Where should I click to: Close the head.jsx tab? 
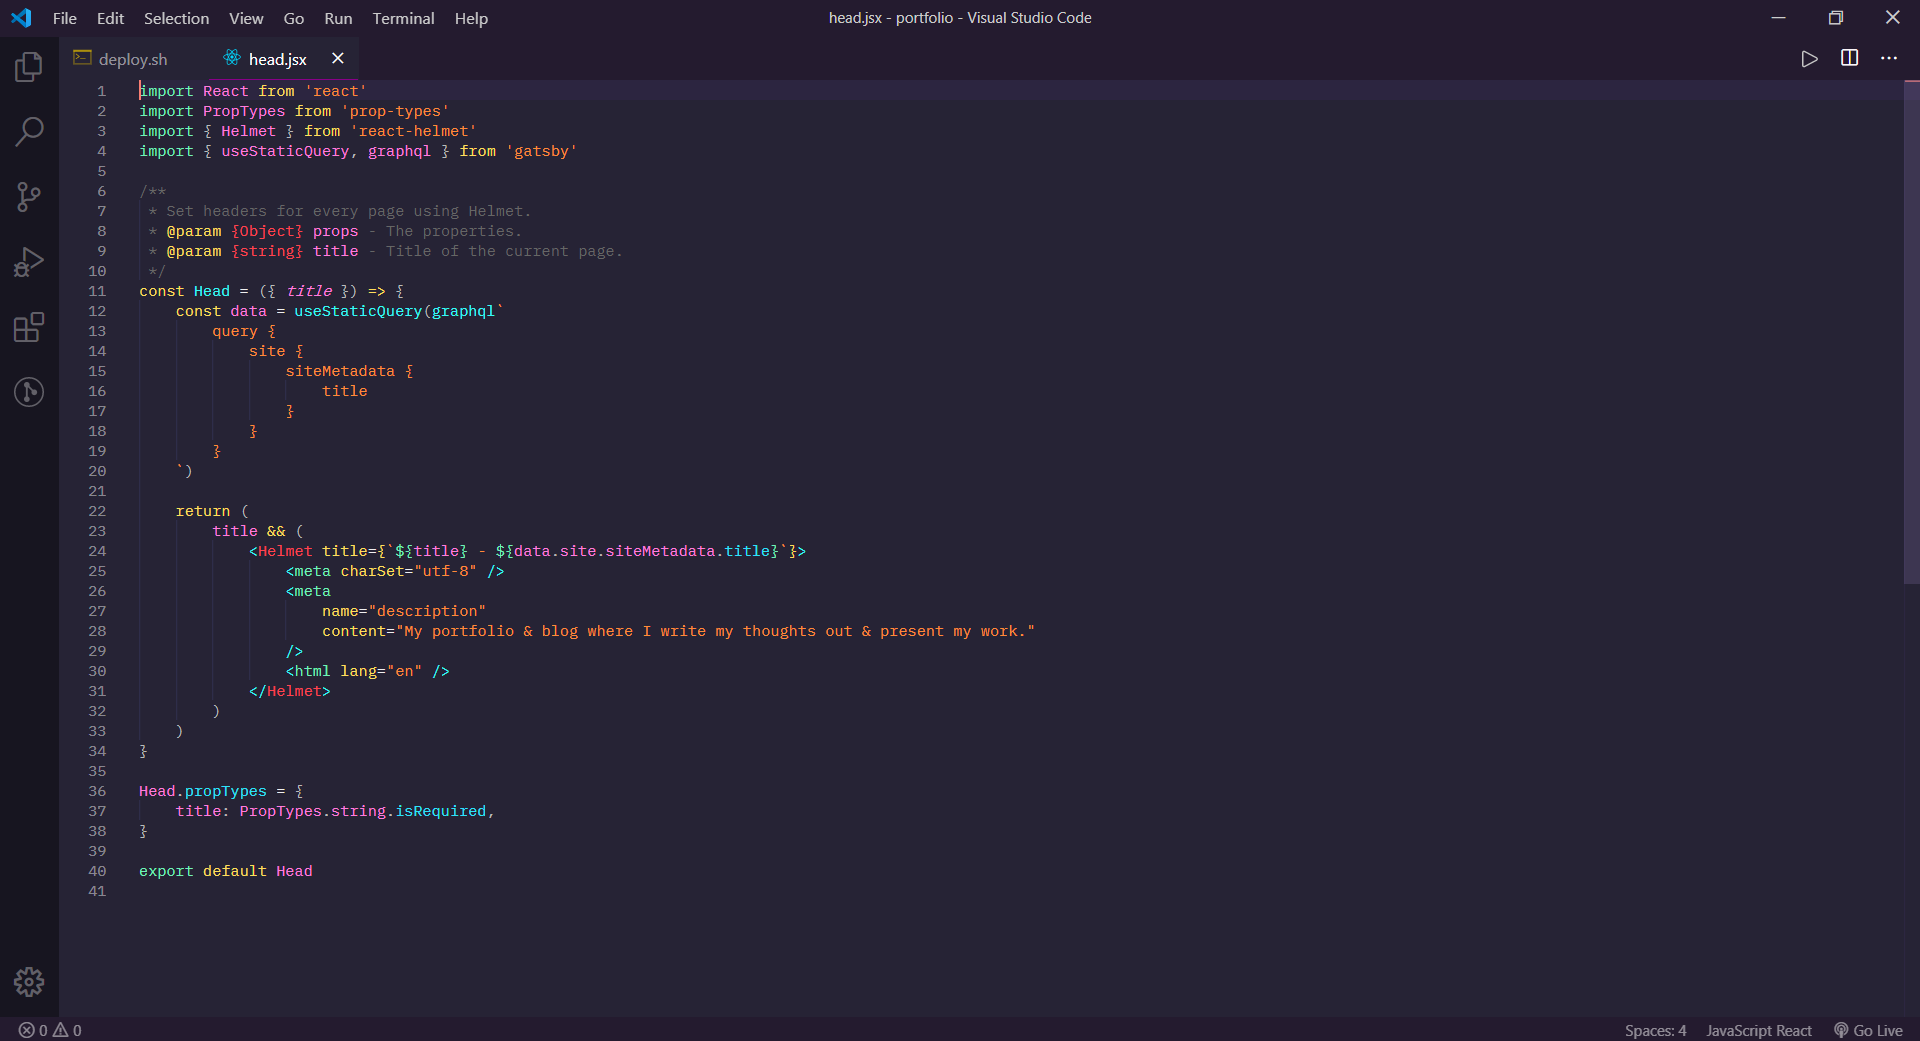coord(337,58)
